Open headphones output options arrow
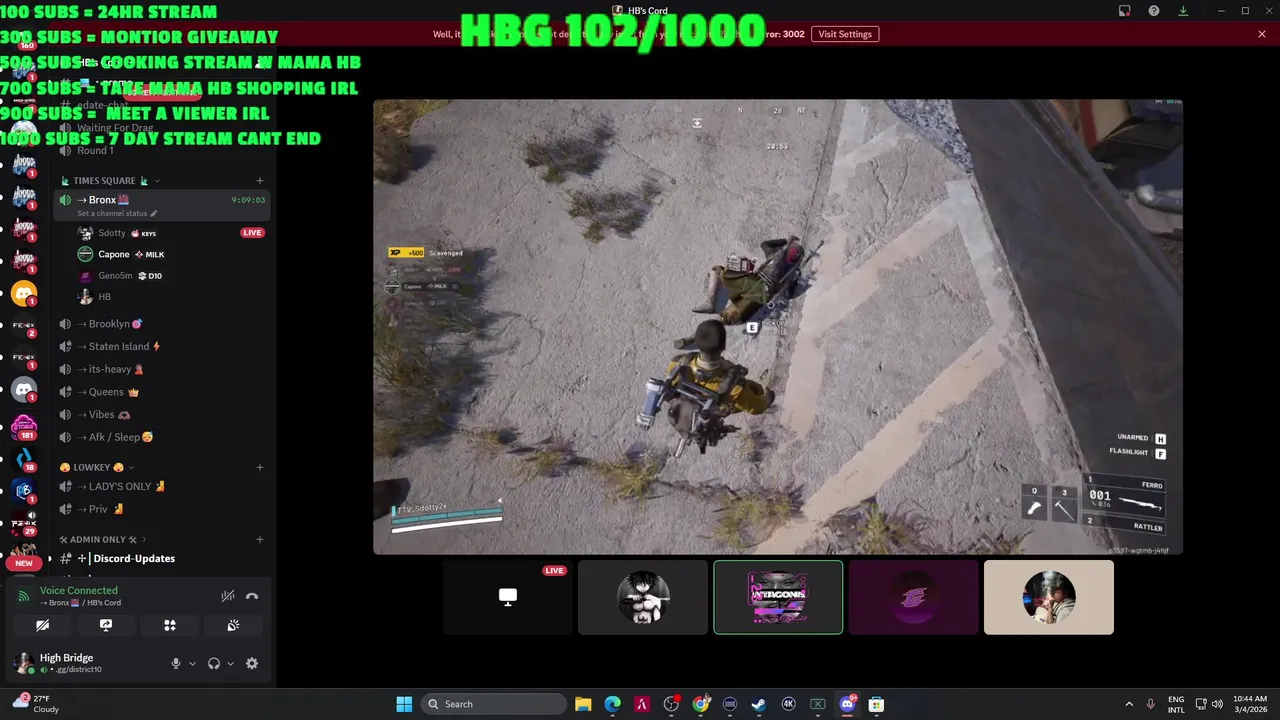1280x720 pixels. [230, 663]
